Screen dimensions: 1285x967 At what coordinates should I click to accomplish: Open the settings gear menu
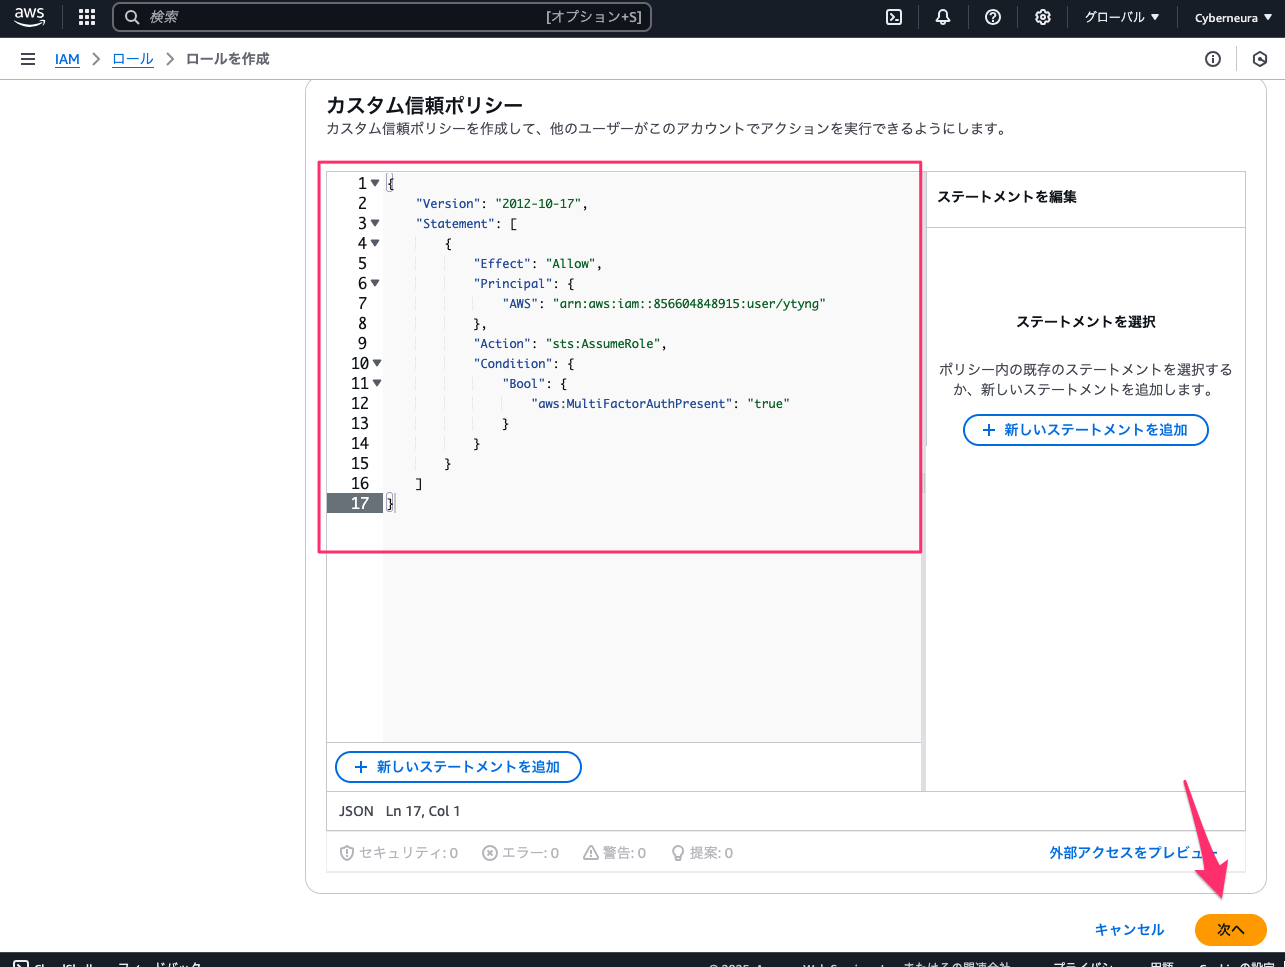pyautogui.click(x=1043, y=17)
